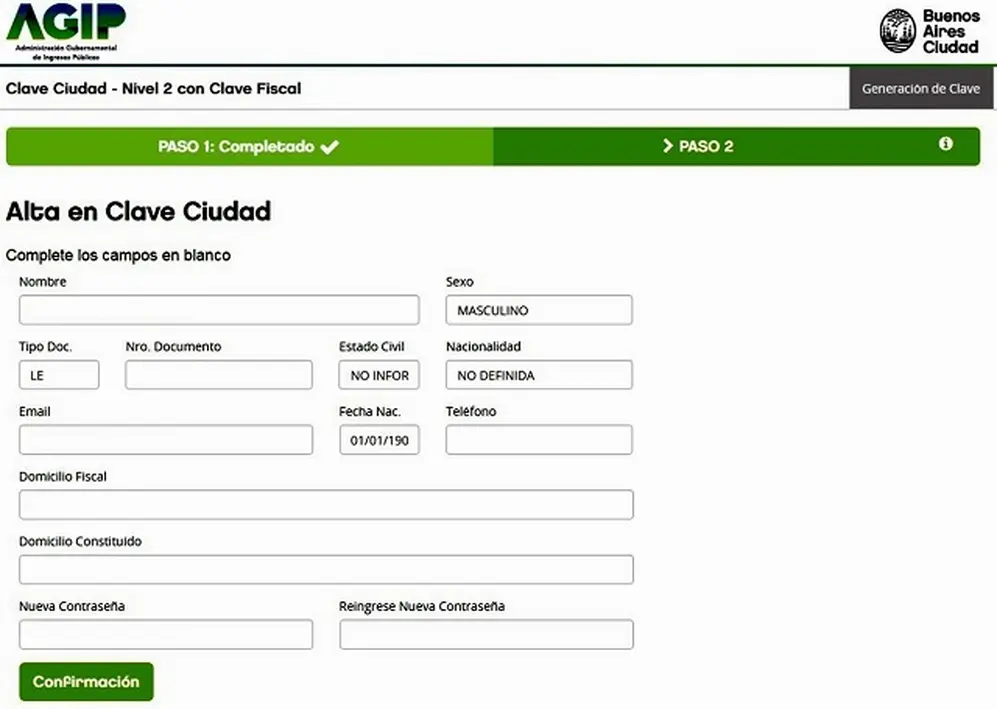Image resolution: width=997 pixels, height=709 pixels.
Task: Click the Reingrese Nueva Contraseña field
Action: point(486,635)
